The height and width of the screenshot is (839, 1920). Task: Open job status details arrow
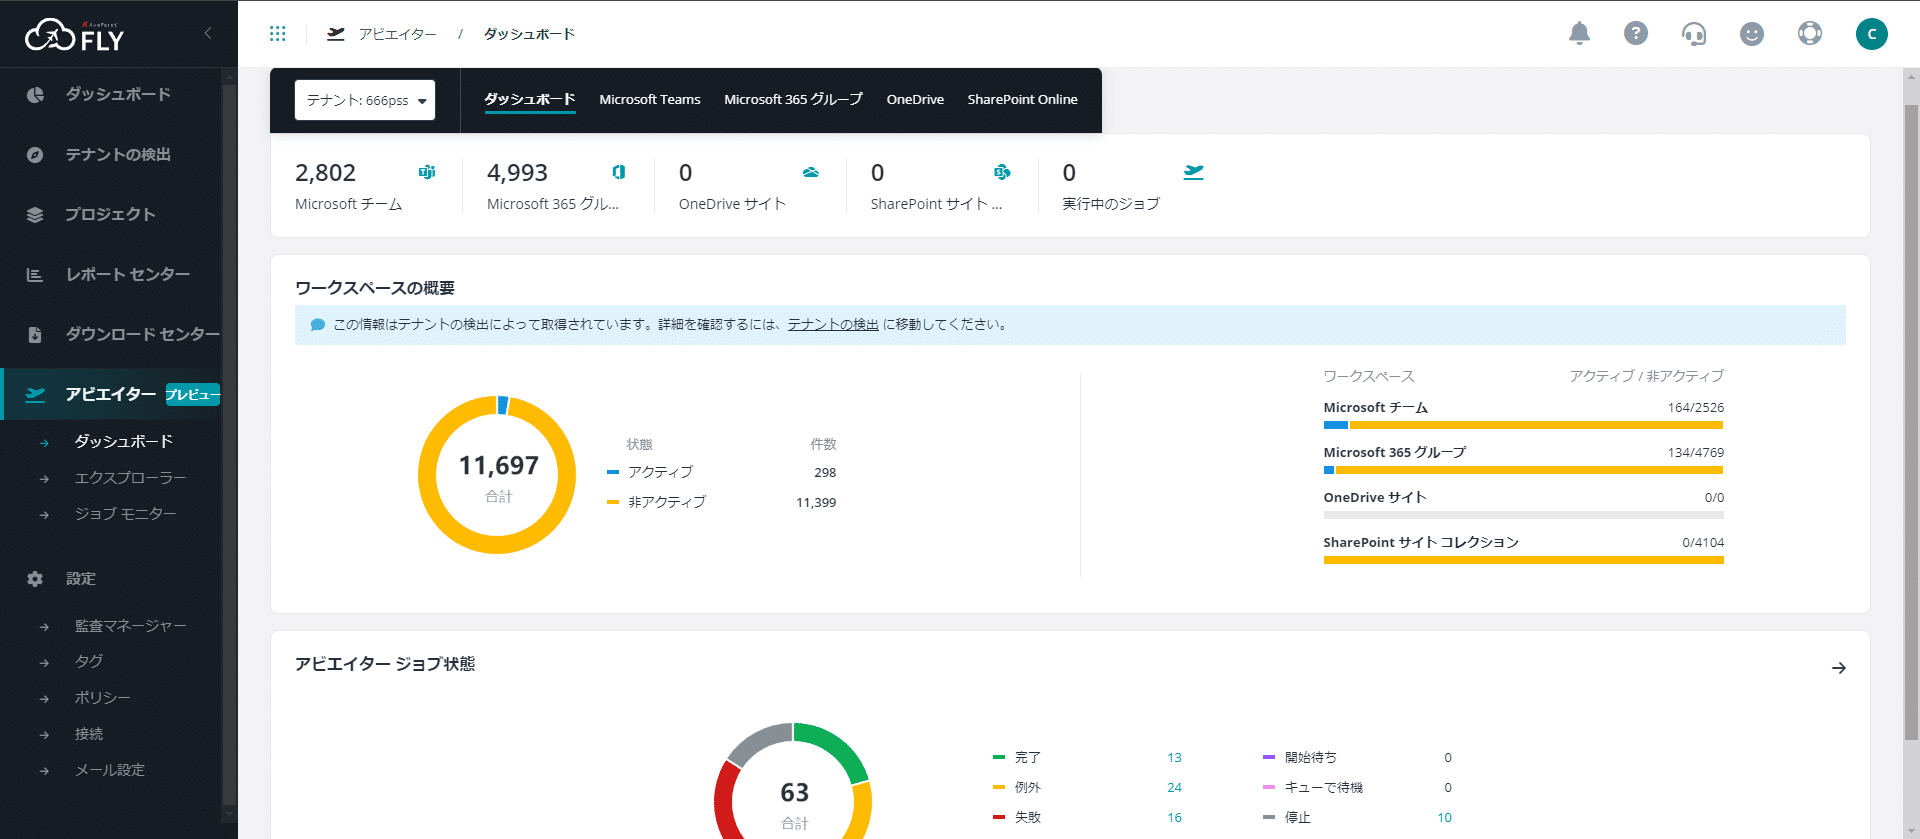(1839, 668)
